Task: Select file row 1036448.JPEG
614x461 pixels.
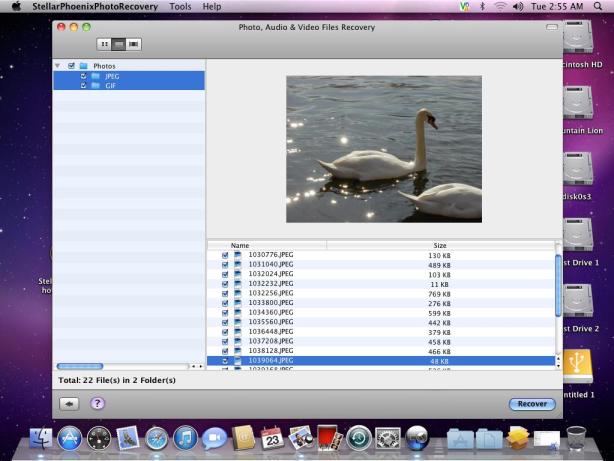Action: pyautogui.click(x=381, y=332)
